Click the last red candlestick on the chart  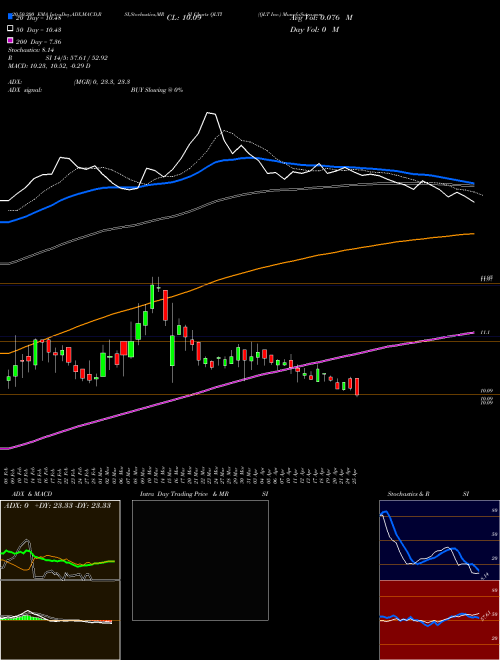pyautogui.click(x=357, y=386)
